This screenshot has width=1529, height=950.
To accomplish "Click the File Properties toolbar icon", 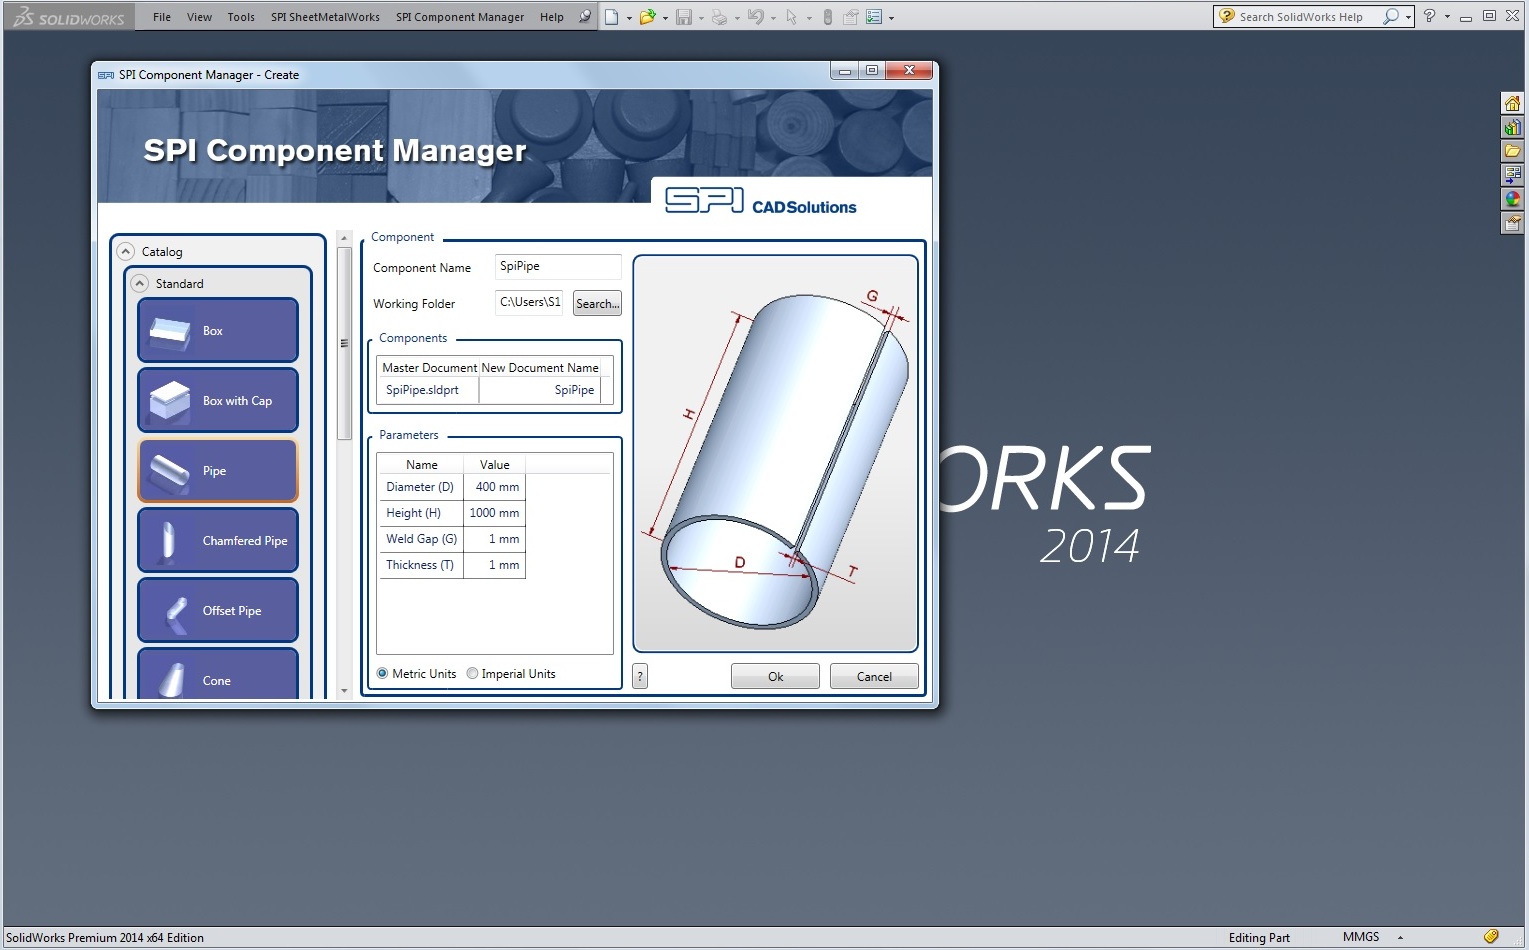I will point(850,17).
